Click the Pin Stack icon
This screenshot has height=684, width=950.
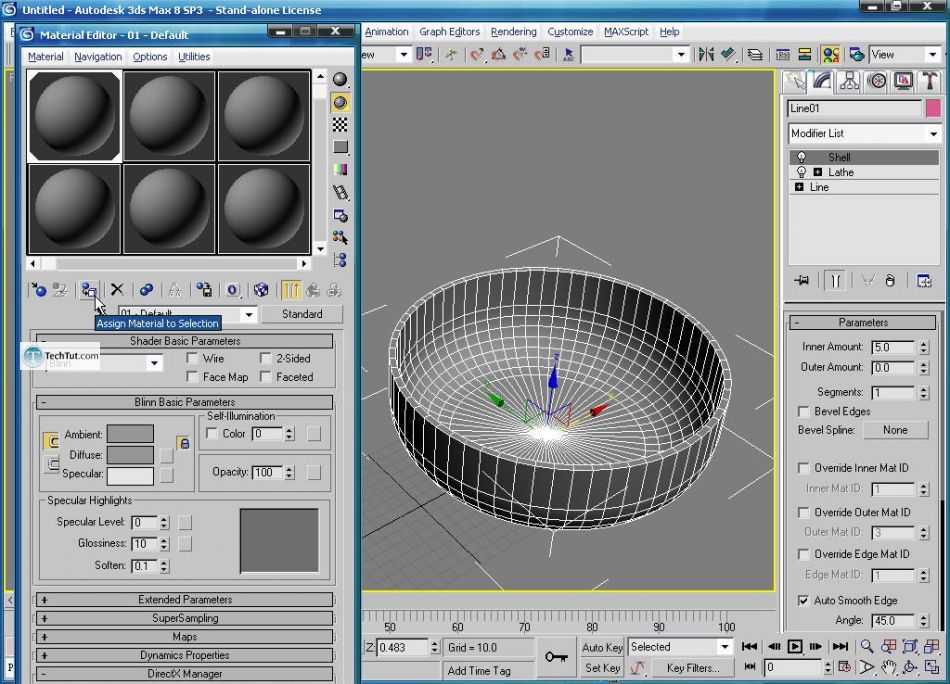point(801,281)
